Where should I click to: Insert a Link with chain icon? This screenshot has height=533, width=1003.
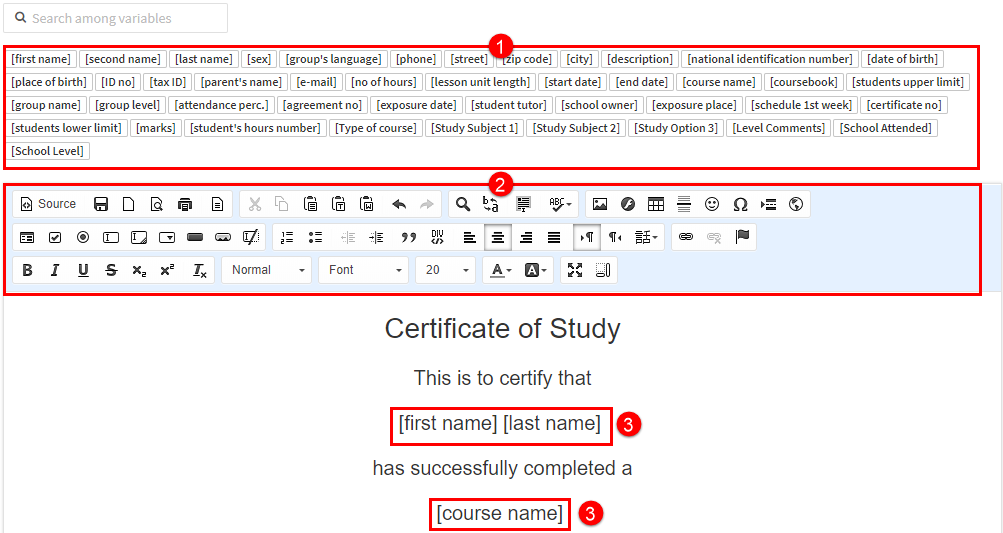point(686,237)
